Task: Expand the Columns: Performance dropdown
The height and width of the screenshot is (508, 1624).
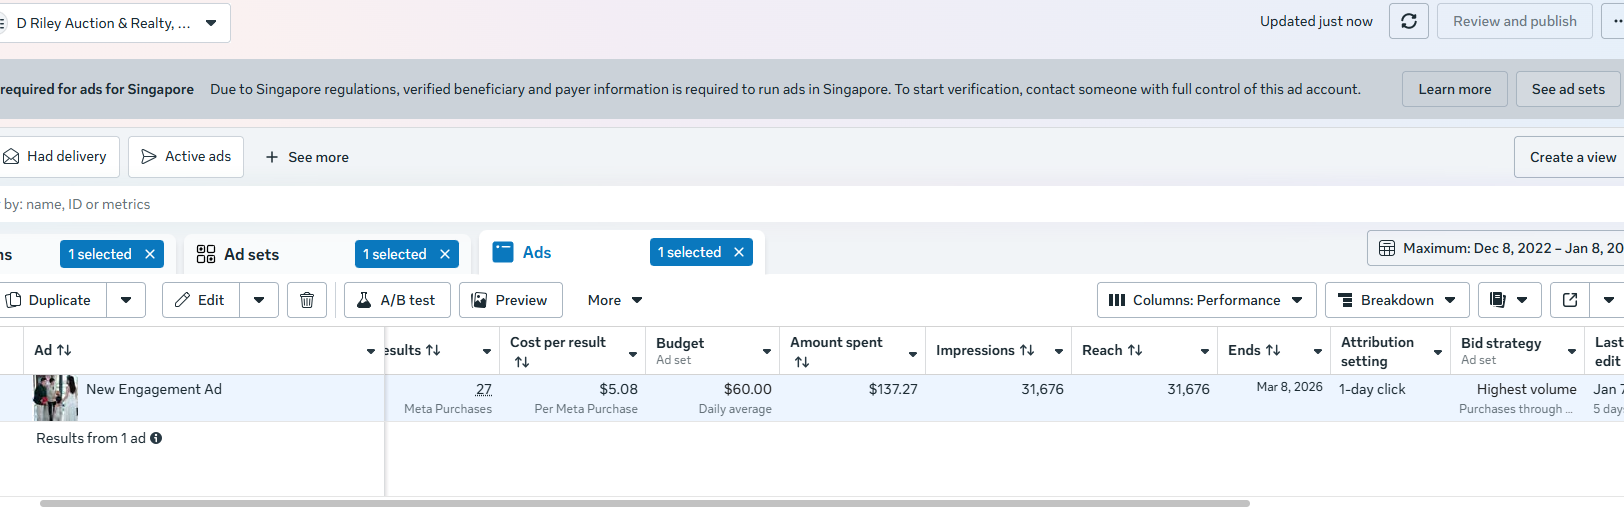Action: [x=1206, y=300]
